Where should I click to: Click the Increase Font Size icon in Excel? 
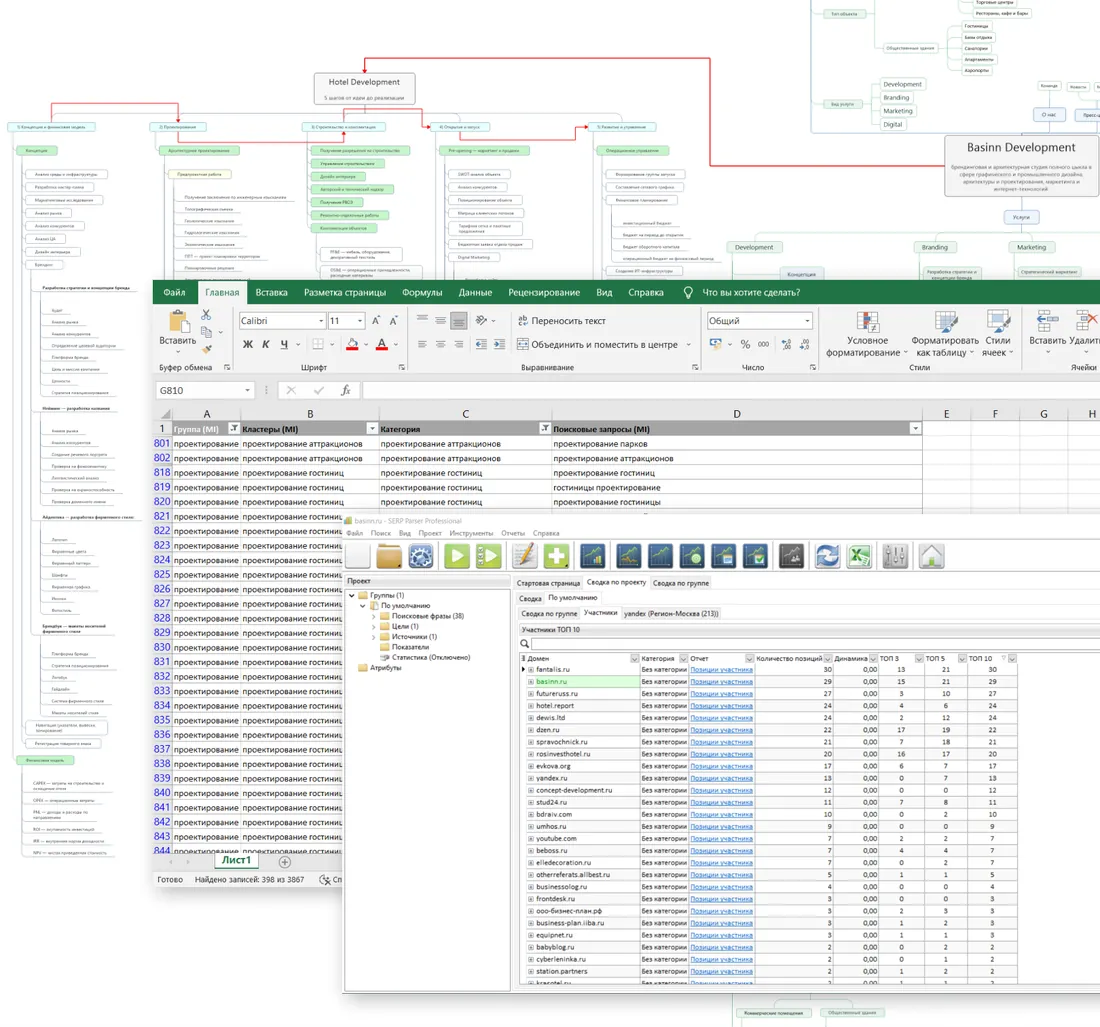tap(376, 321)
